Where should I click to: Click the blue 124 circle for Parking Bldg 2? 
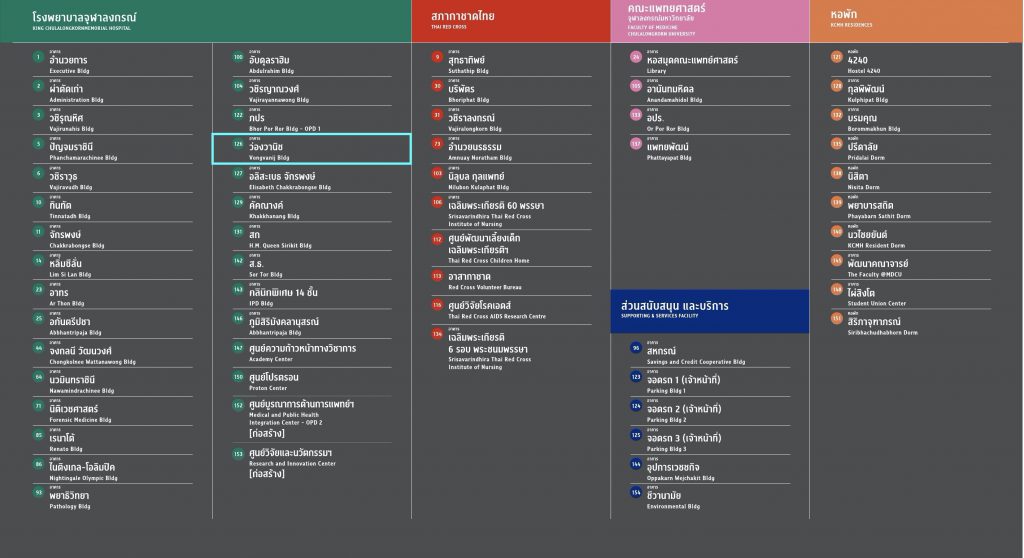pos(636,406)
